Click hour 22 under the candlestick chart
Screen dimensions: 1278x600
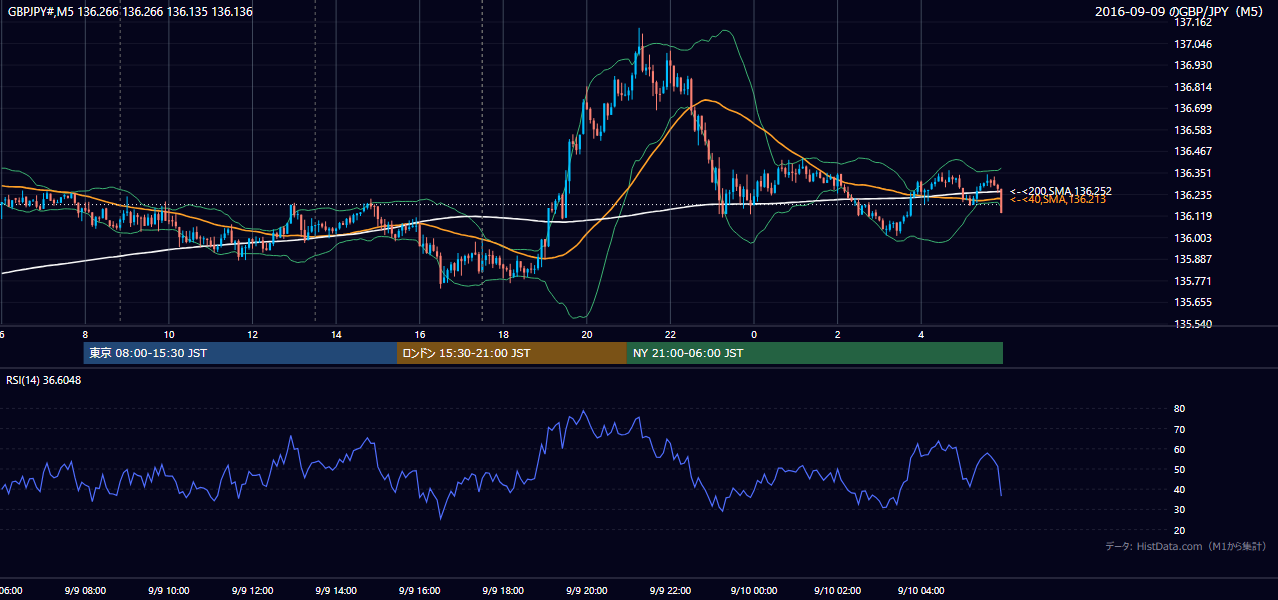tap(670, 334)
